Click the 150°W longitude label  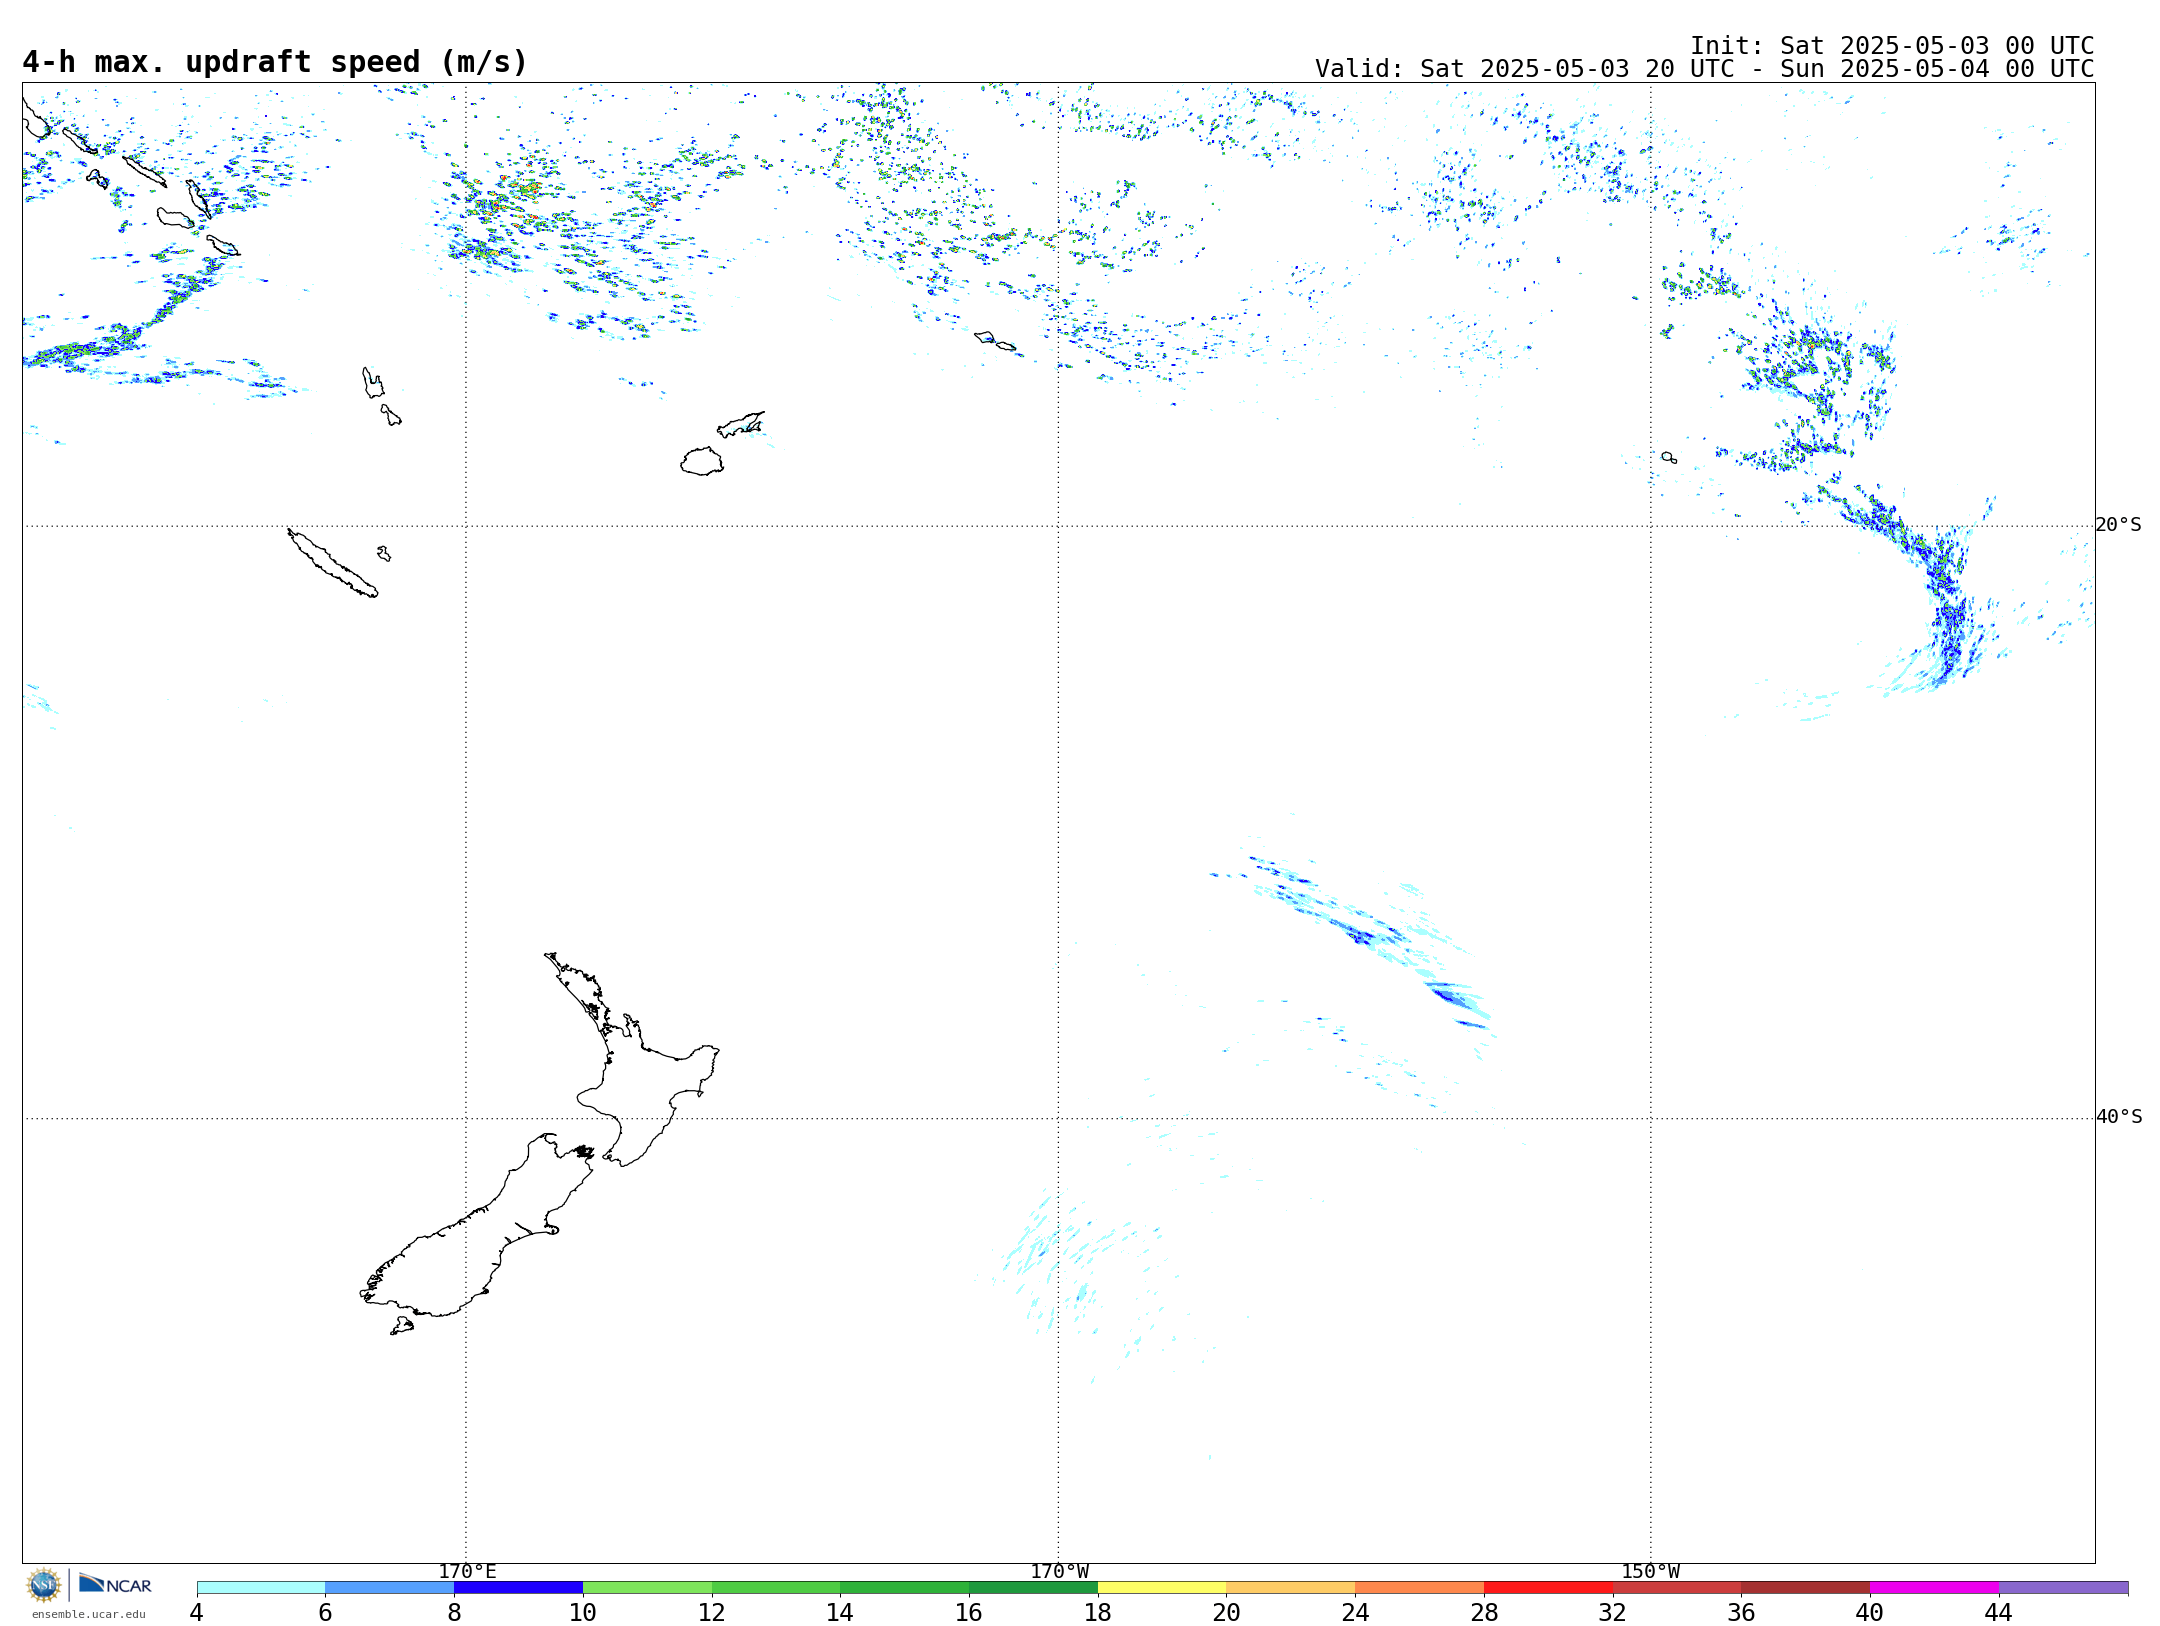tap(1651, 1571)
